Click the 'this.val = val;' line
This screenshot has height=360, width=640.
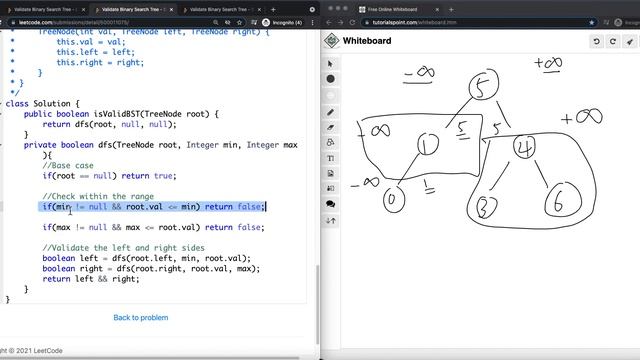91,42
